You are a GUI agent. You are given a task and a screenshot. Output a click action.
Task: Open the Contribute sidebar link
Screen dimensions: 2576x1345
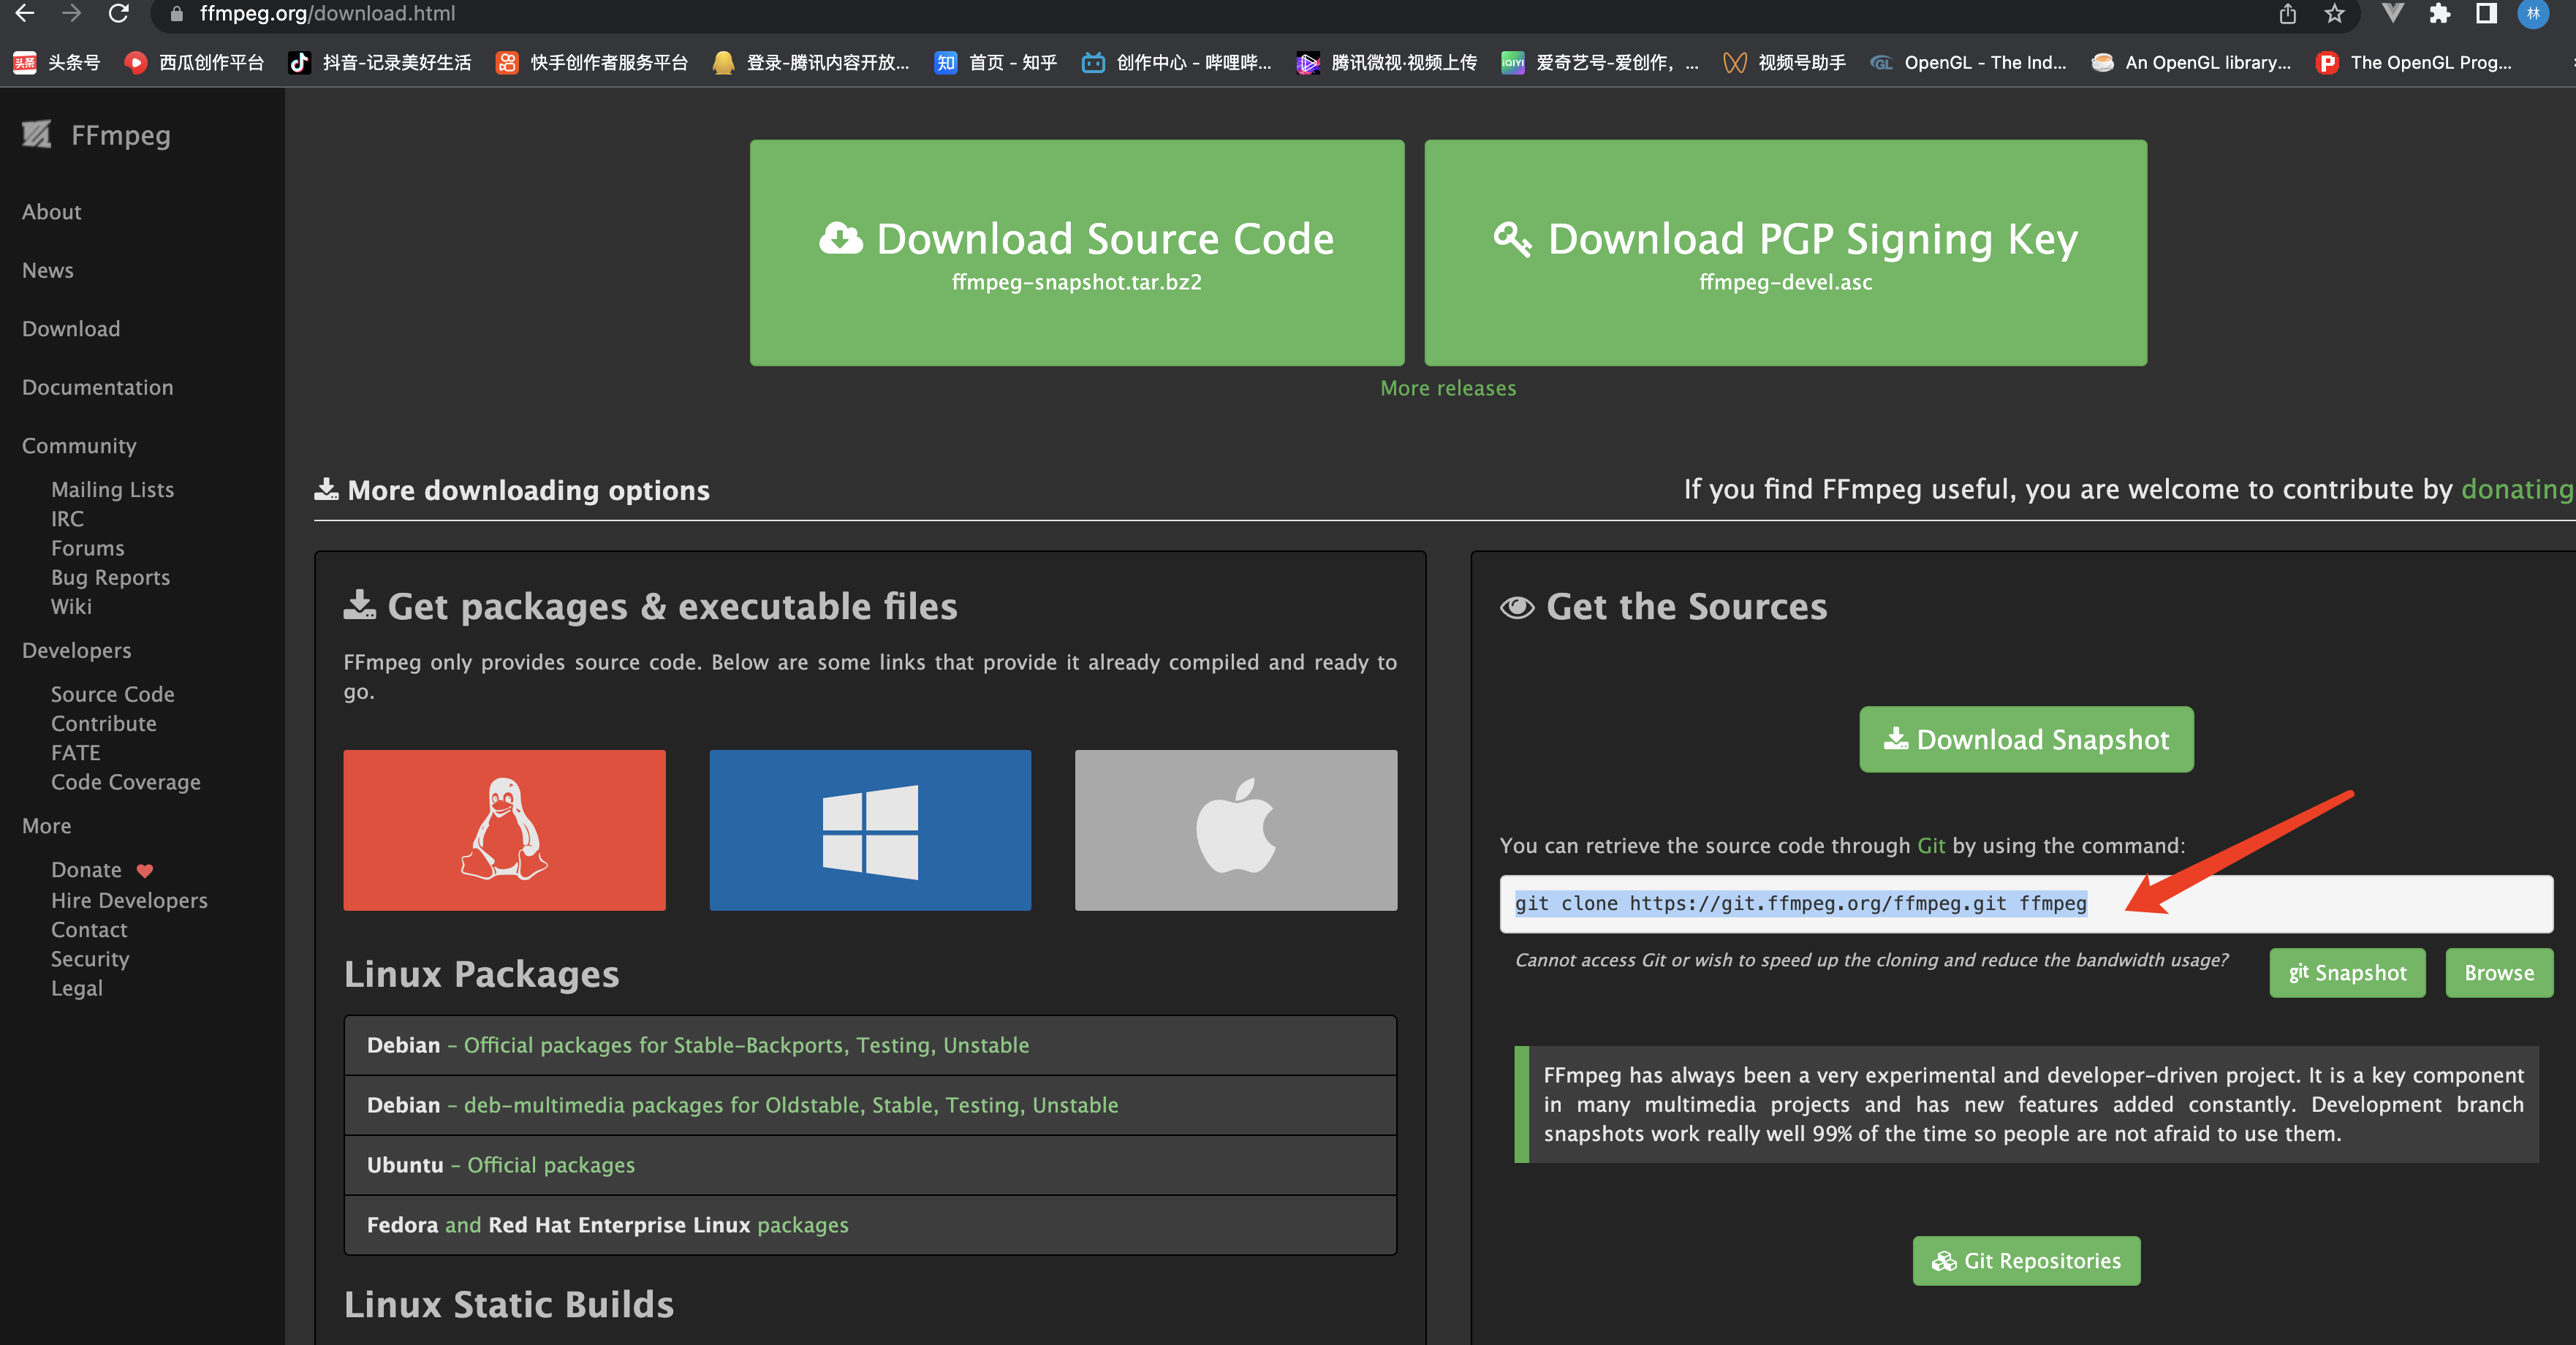pos(104,724)
